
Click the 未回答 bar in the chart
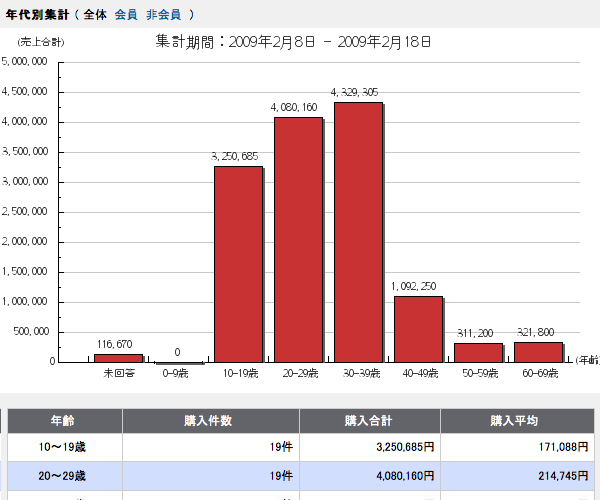click(118, 358)
